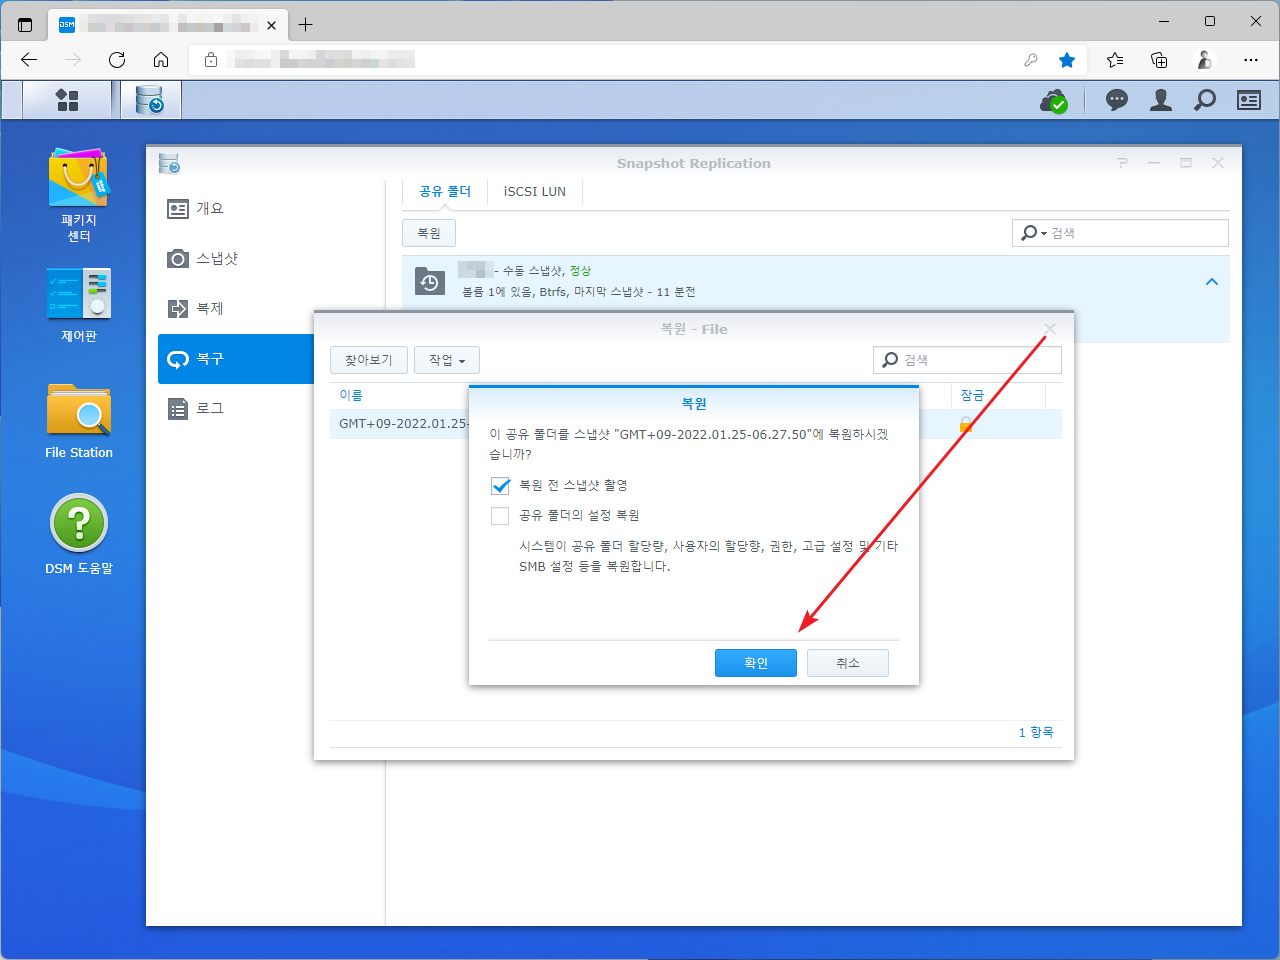Click the browser back arrow
Image resolution: width=1280 pixels, height=960 pixels.
tap(29, 60)
